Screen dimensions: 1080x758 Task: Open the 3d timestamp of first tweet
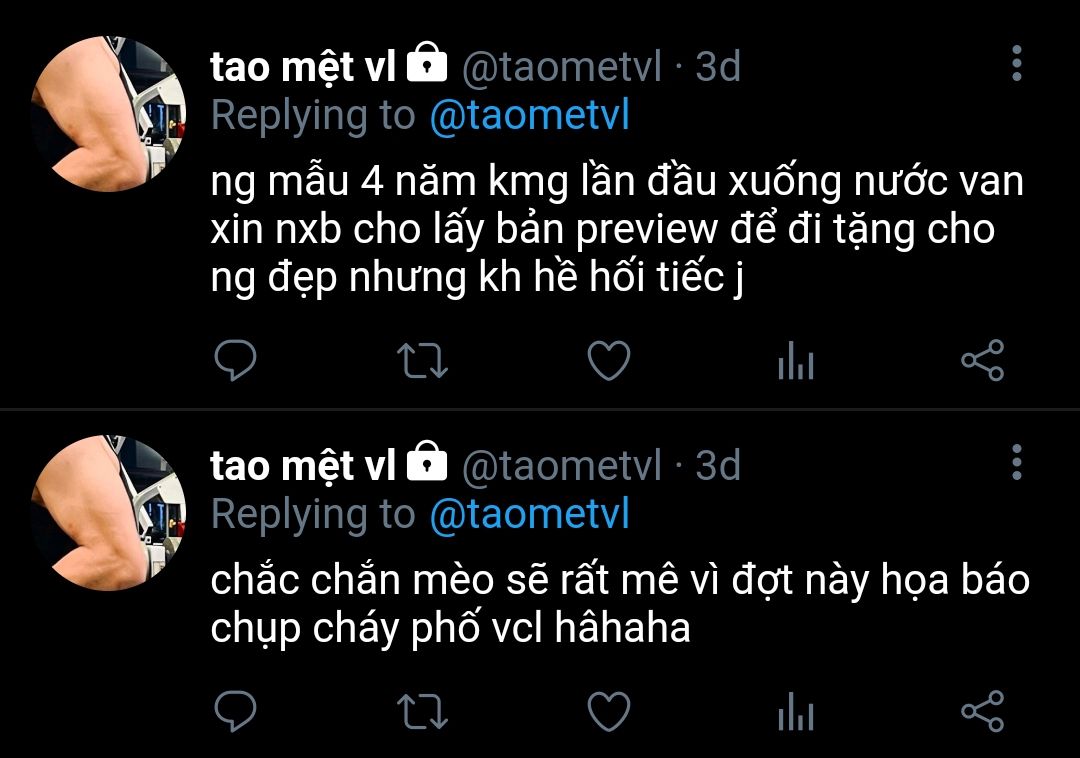tap(718, 67)
